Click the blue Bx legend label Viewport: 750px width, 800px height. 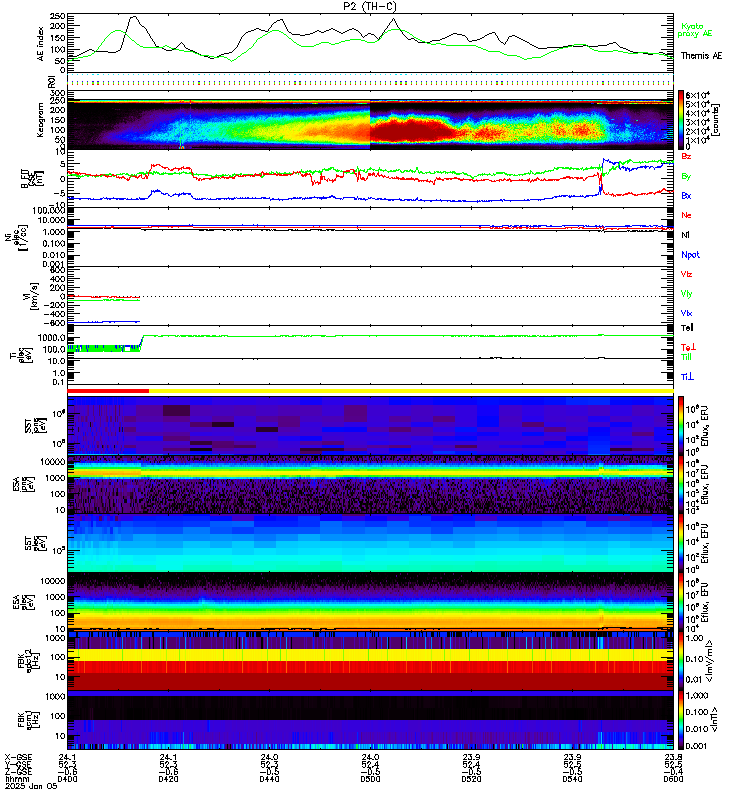pyautogui.click(x=686, y=195)
